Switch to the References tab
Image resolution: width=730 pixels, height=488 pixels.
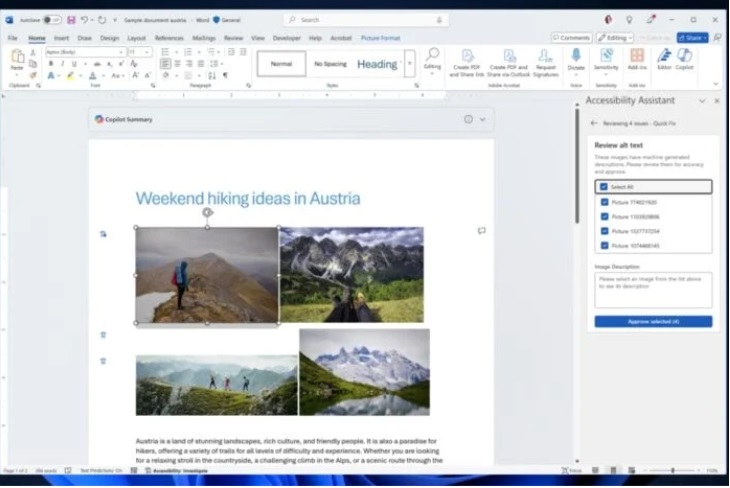pos(169,38)
